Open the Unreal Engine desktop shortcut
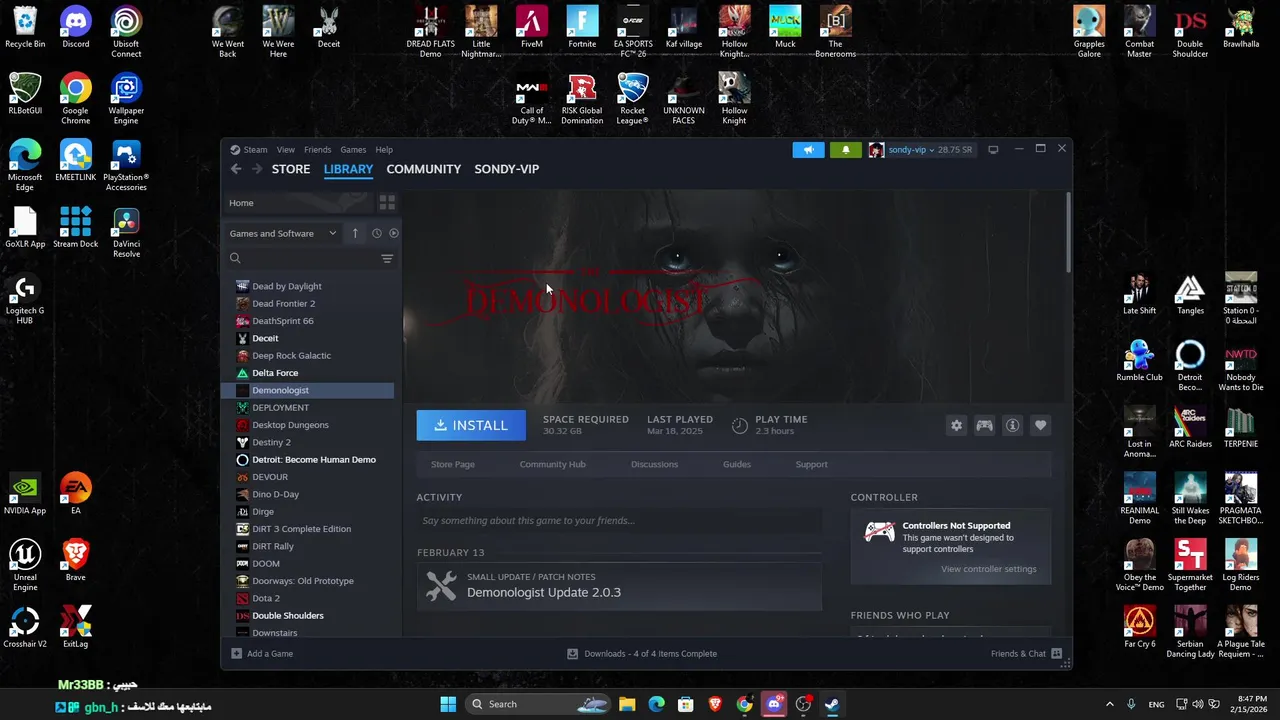 click(x=25, y=566)
